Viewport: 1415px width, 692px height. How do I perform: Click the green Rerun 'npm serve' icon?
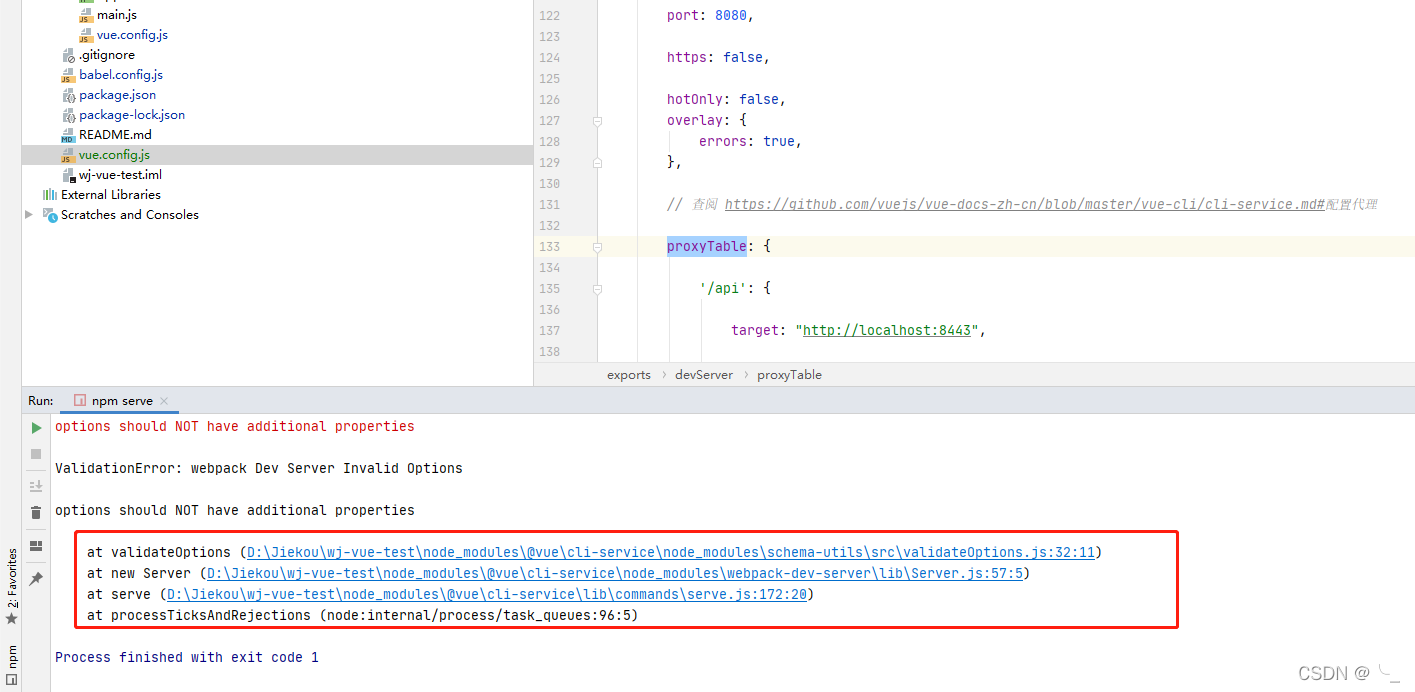pos(35,427)
